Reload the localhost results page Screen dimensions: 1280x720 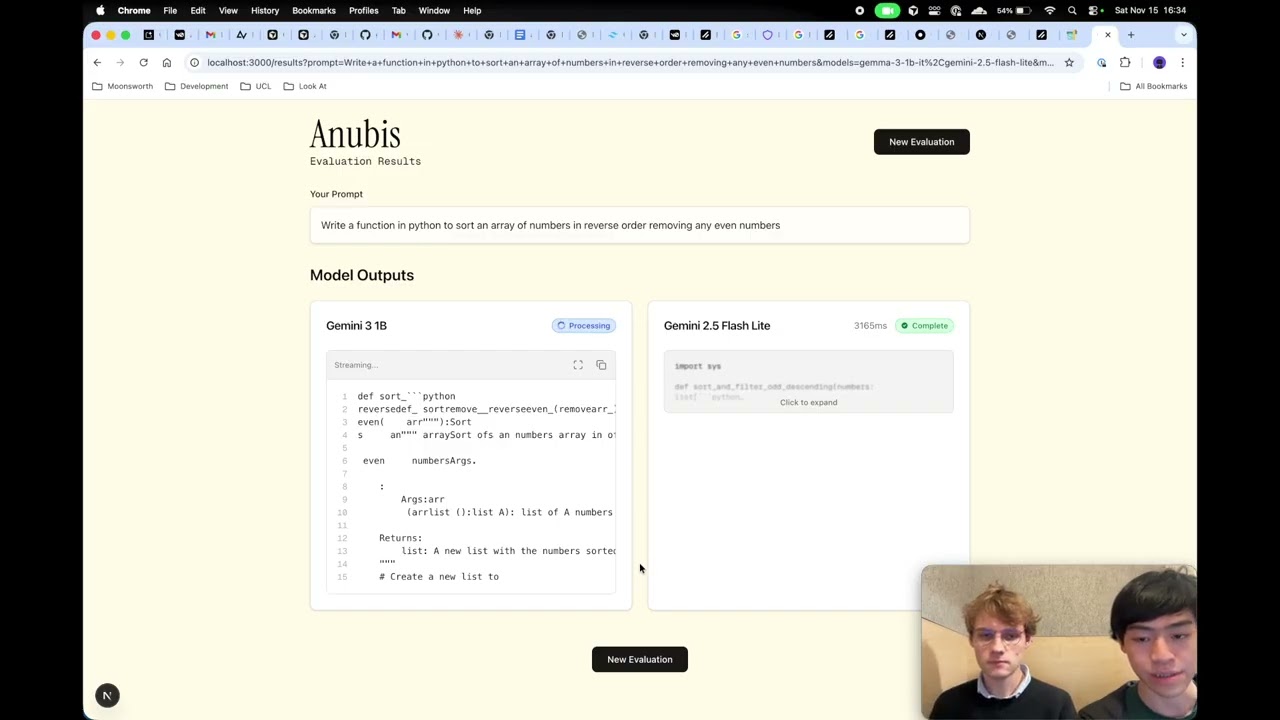143,62
